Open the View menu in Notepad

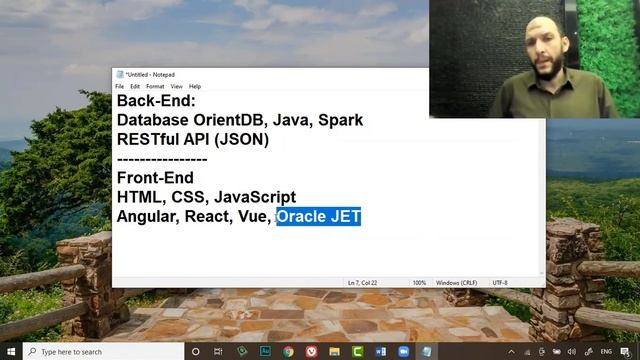point(176,87)
